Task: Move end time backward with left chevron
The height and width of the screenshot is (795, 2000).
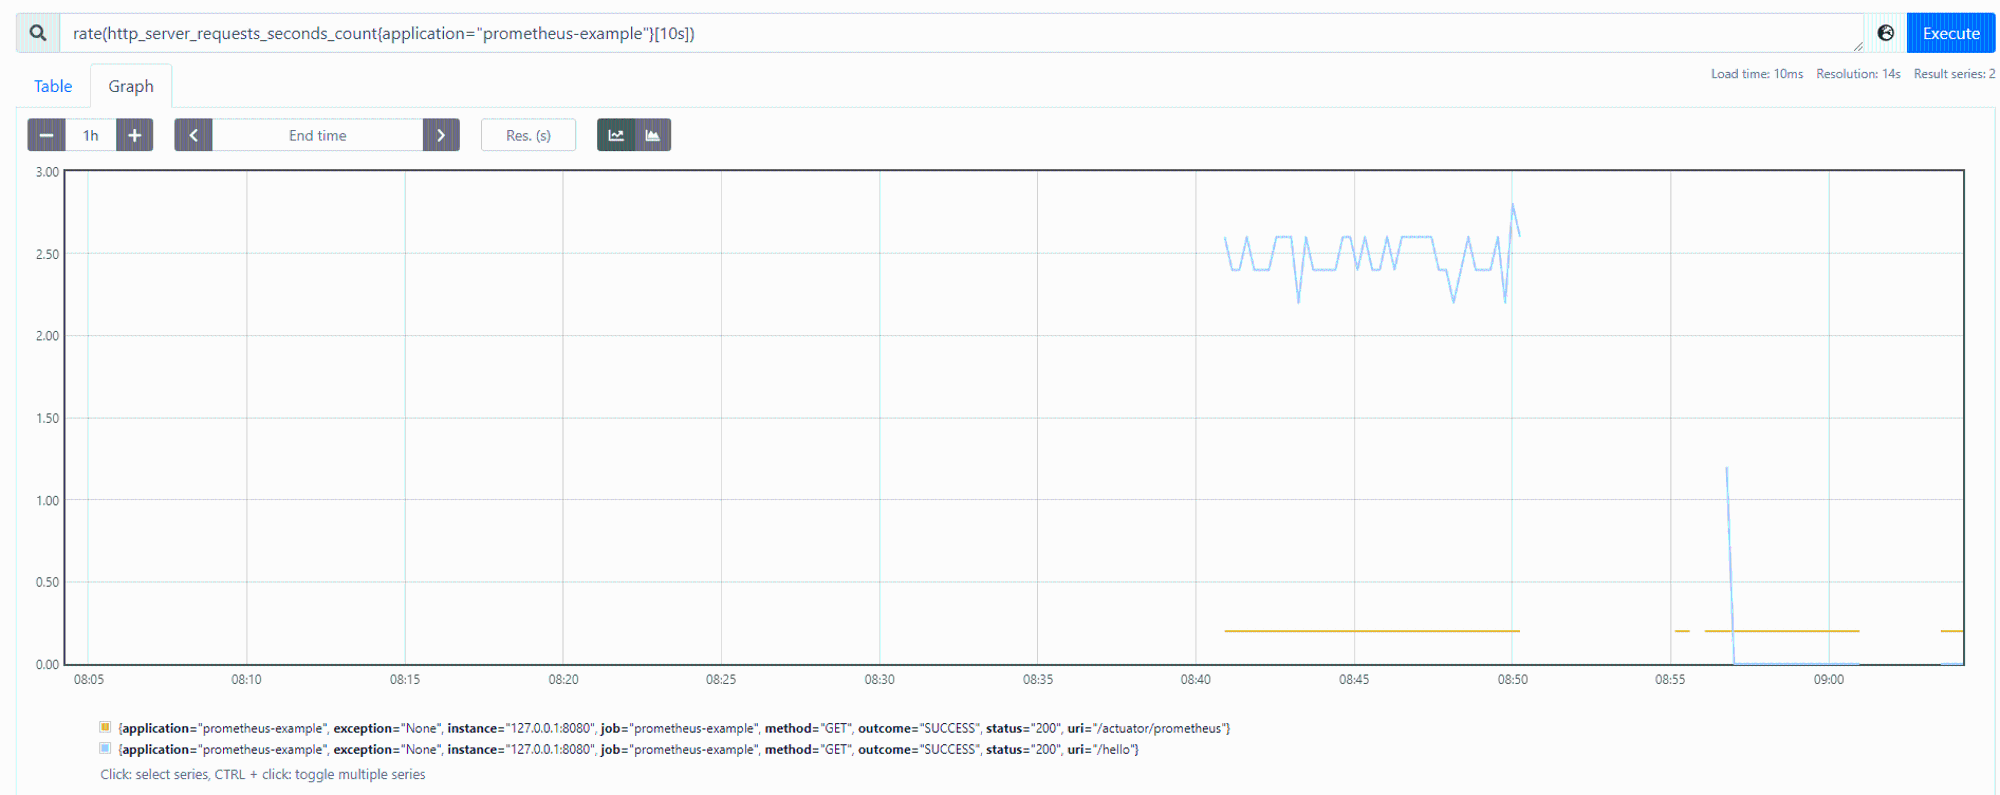Action: (x=193, y=135)
